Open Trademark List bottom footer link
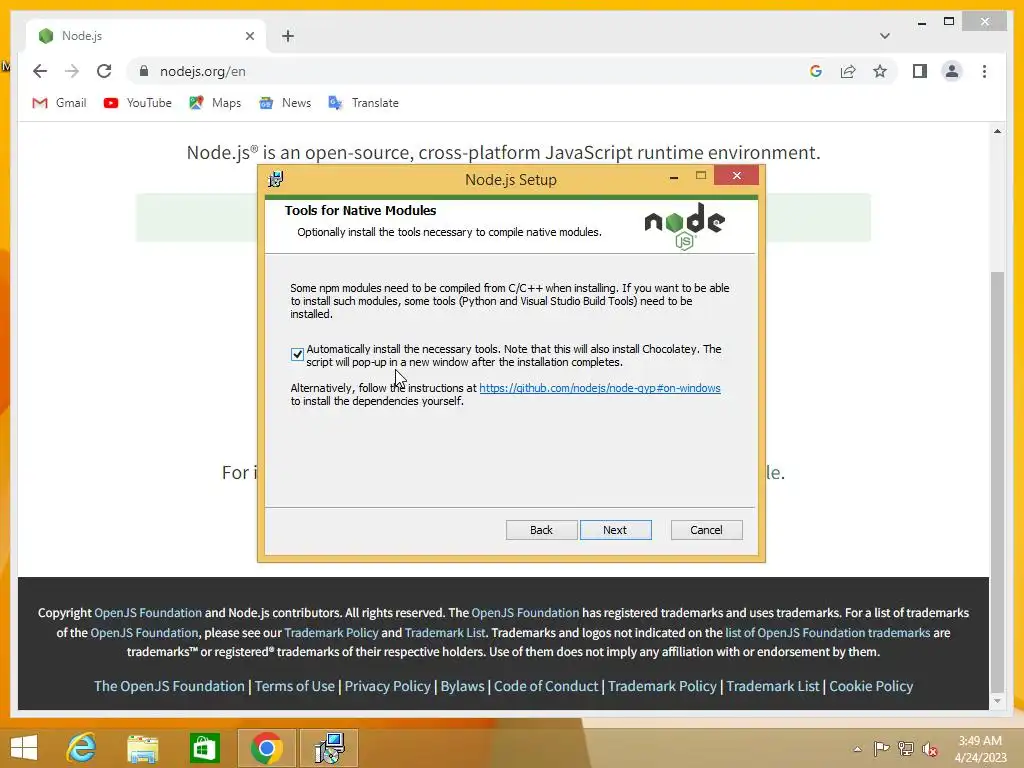 (x=773, y=686)
